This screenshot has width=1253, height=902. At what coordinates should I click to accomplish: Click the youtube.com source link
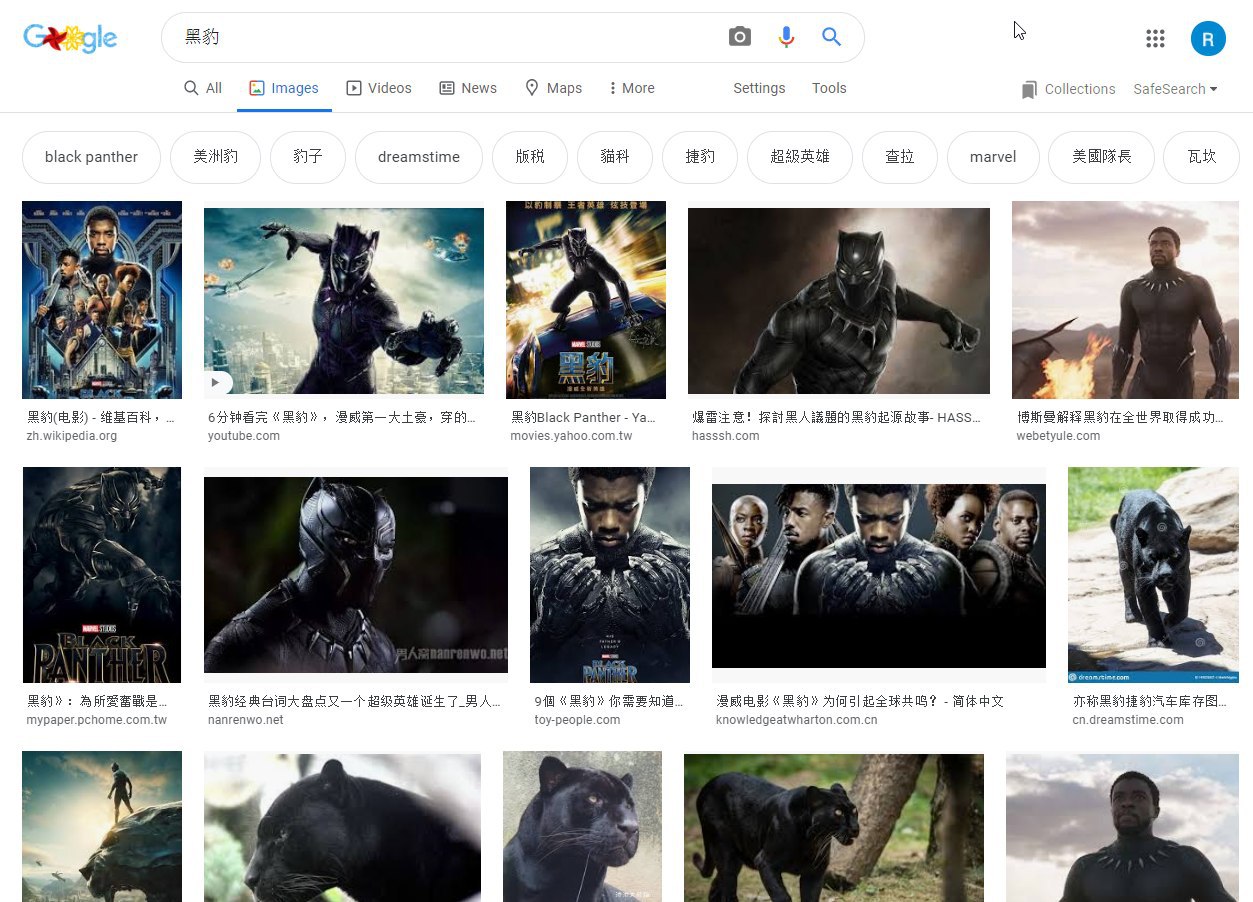[244, 436]
